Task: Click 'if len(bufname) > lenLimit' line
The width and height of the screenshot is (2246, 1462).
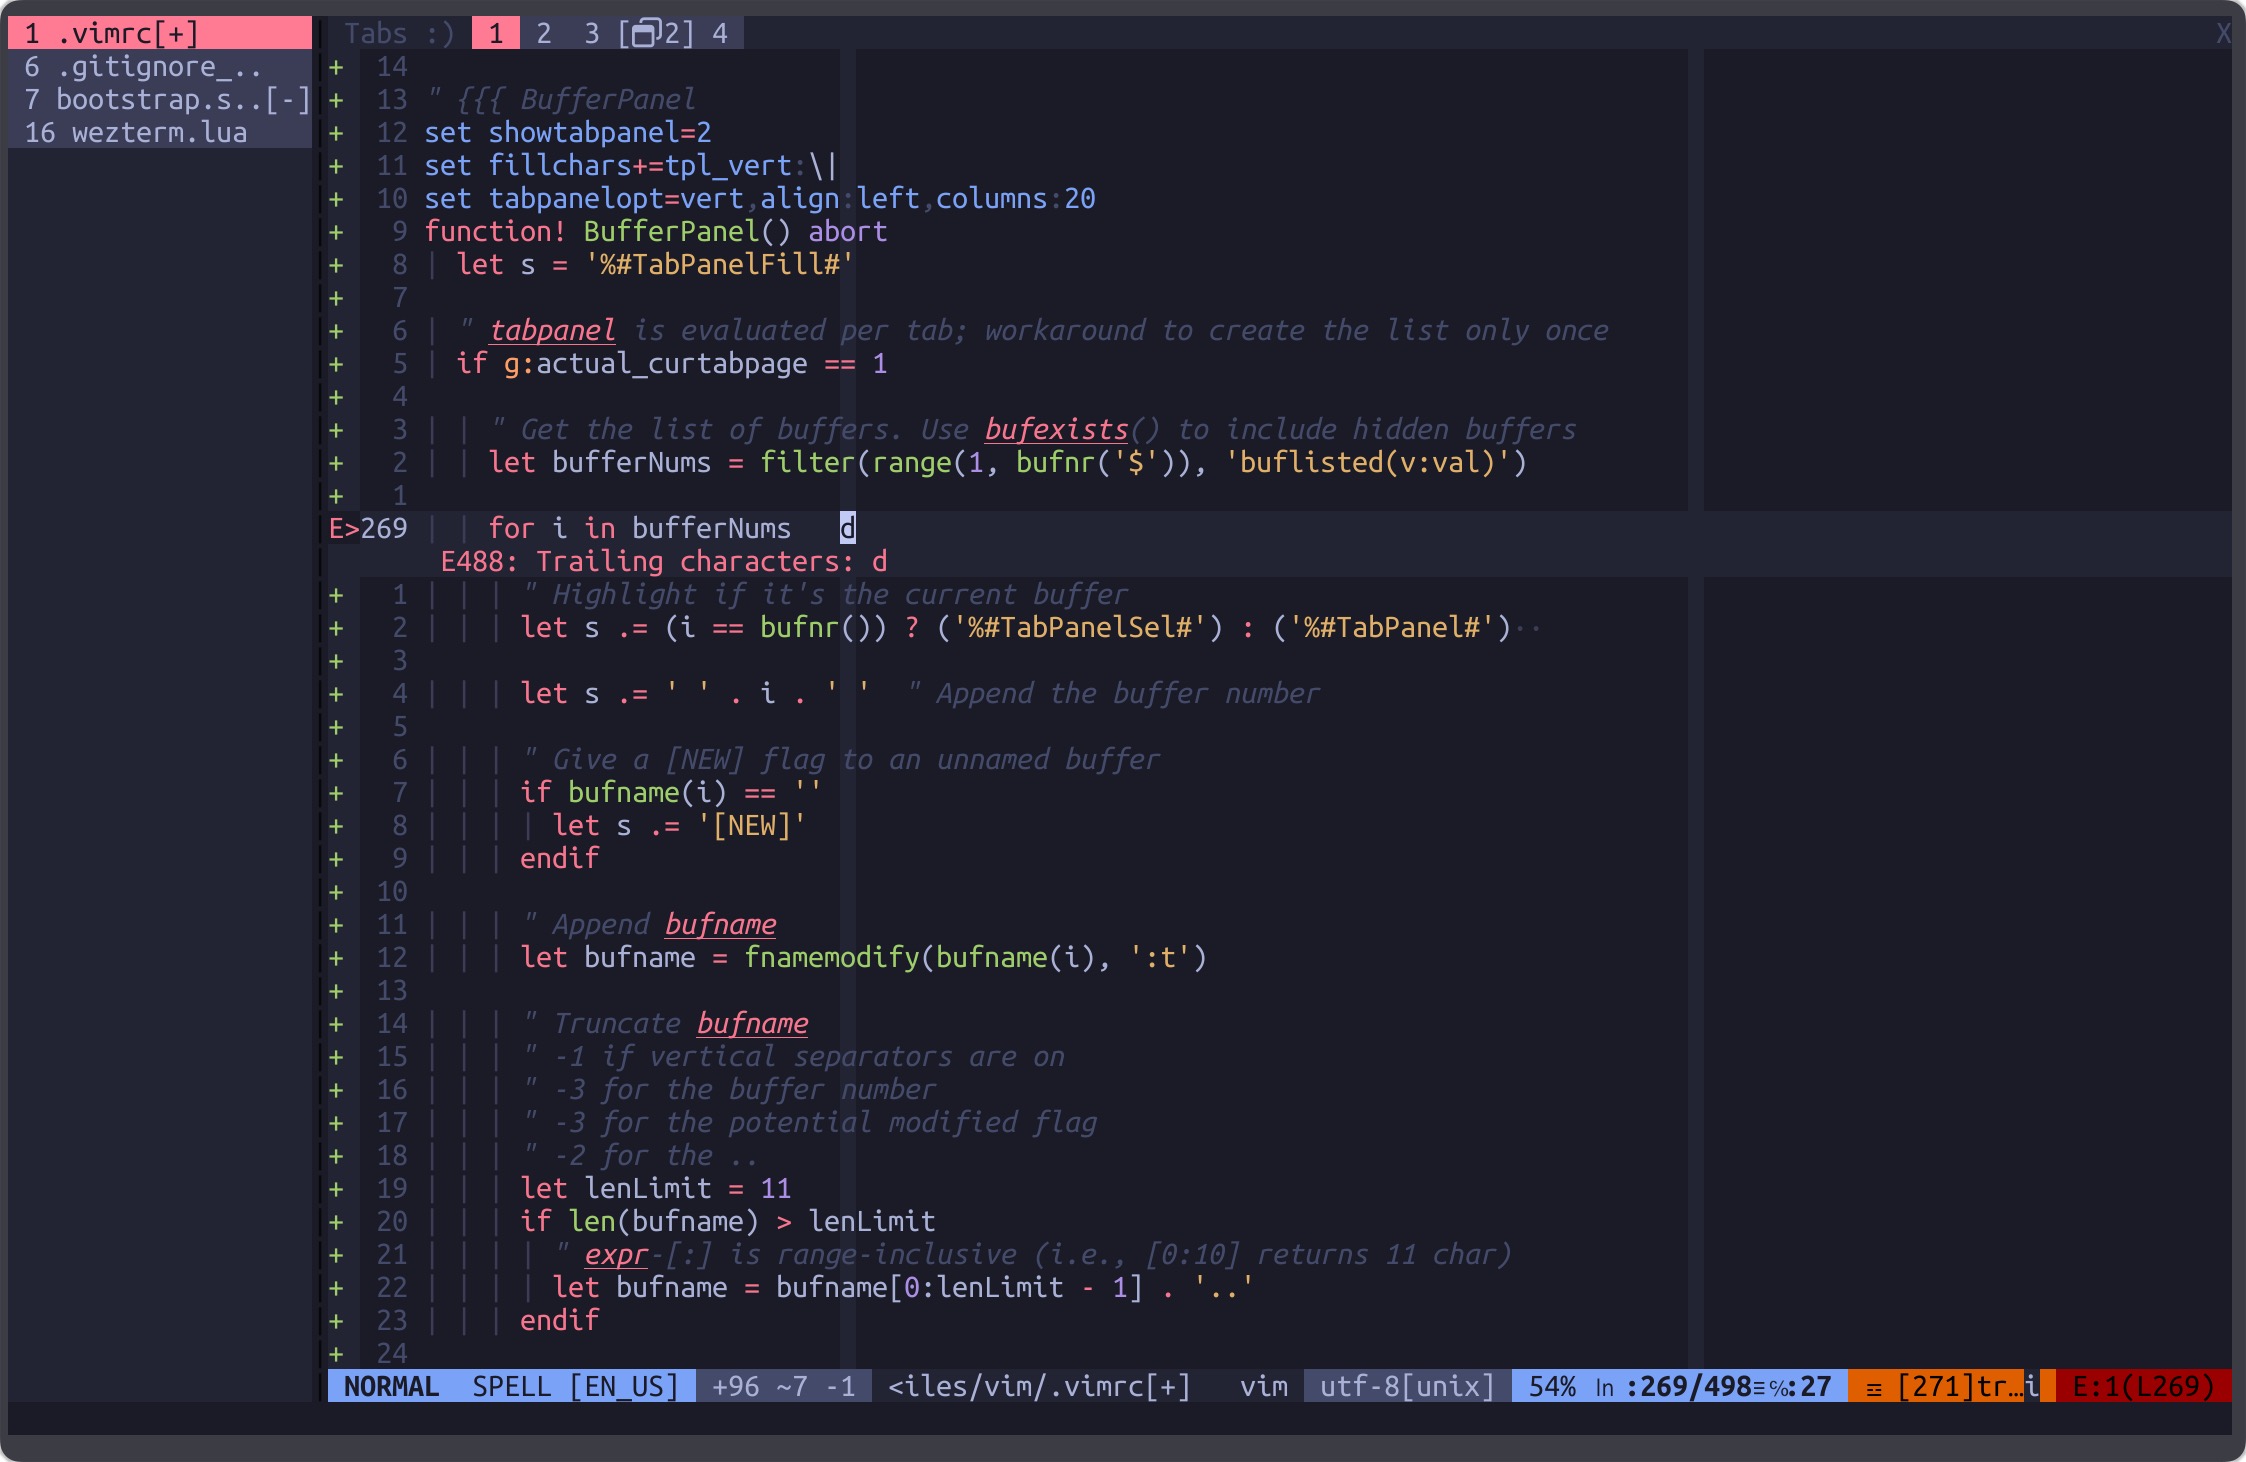Action: click(728, 1221)
